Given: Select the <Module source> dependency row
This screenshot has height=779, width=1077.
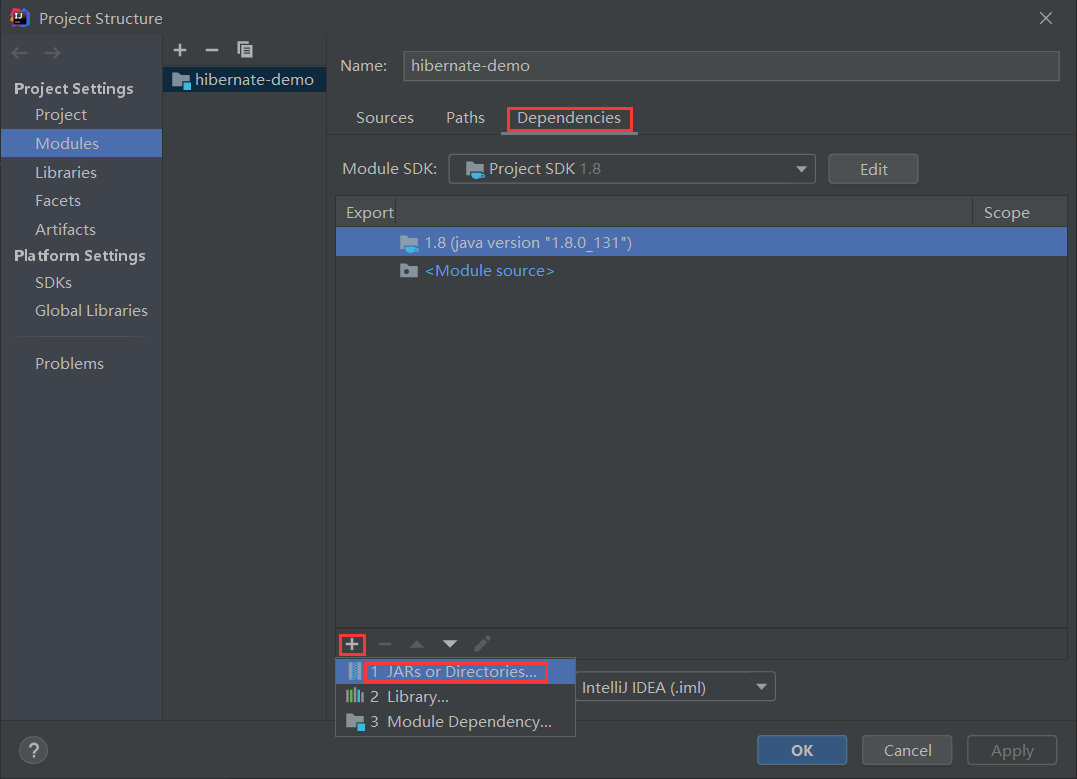Looking at the screenshot, I should pyautogui.click(x=701, y=271).
